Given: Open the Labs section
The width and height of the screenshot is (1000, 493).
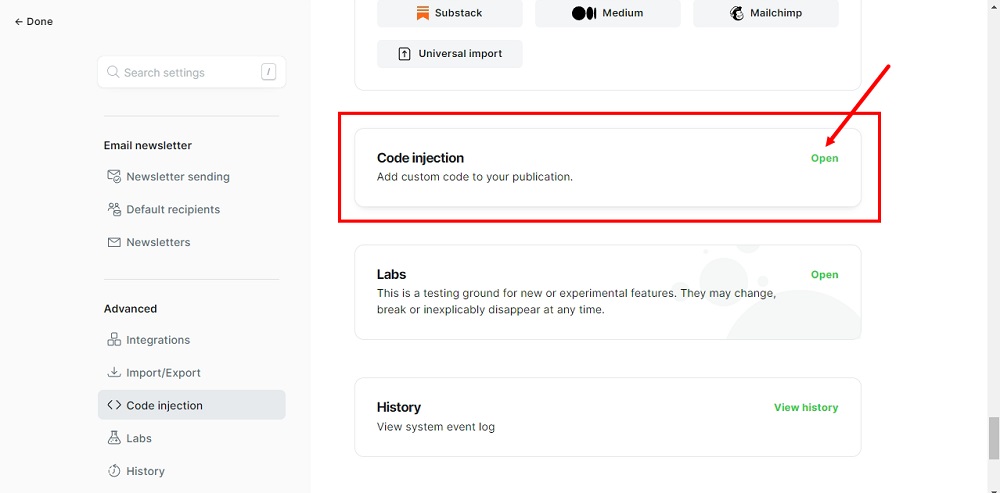Looking at the screenshot, I should click(x=825, y=275).
